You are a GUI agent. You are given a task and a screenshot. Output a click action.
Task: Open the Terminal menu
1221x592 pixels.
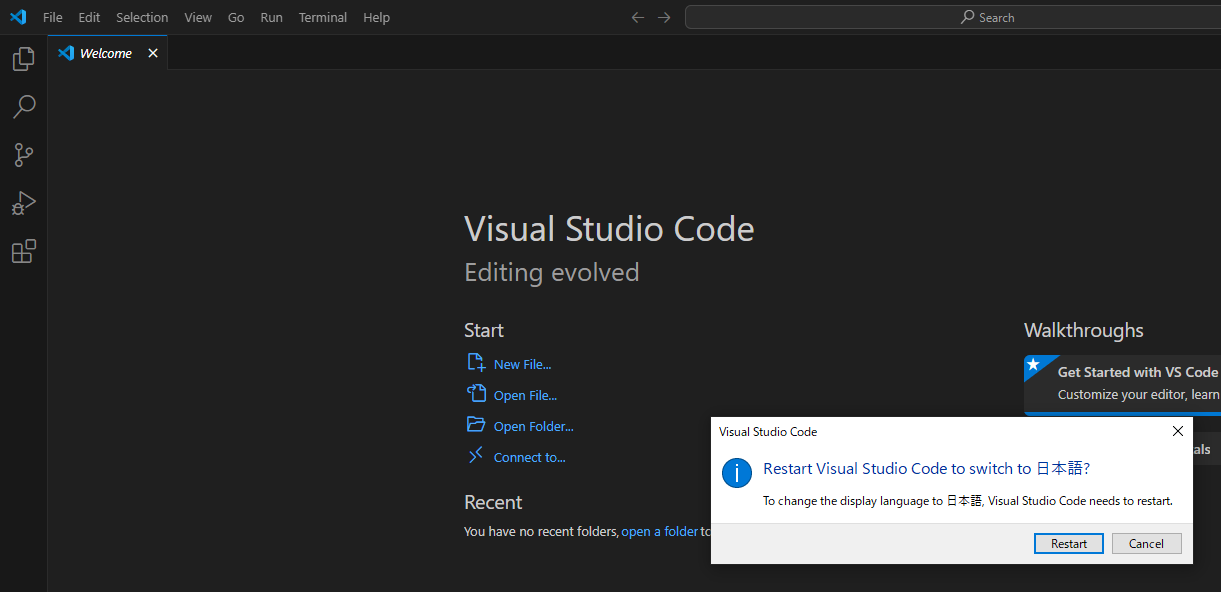point(322,17)
